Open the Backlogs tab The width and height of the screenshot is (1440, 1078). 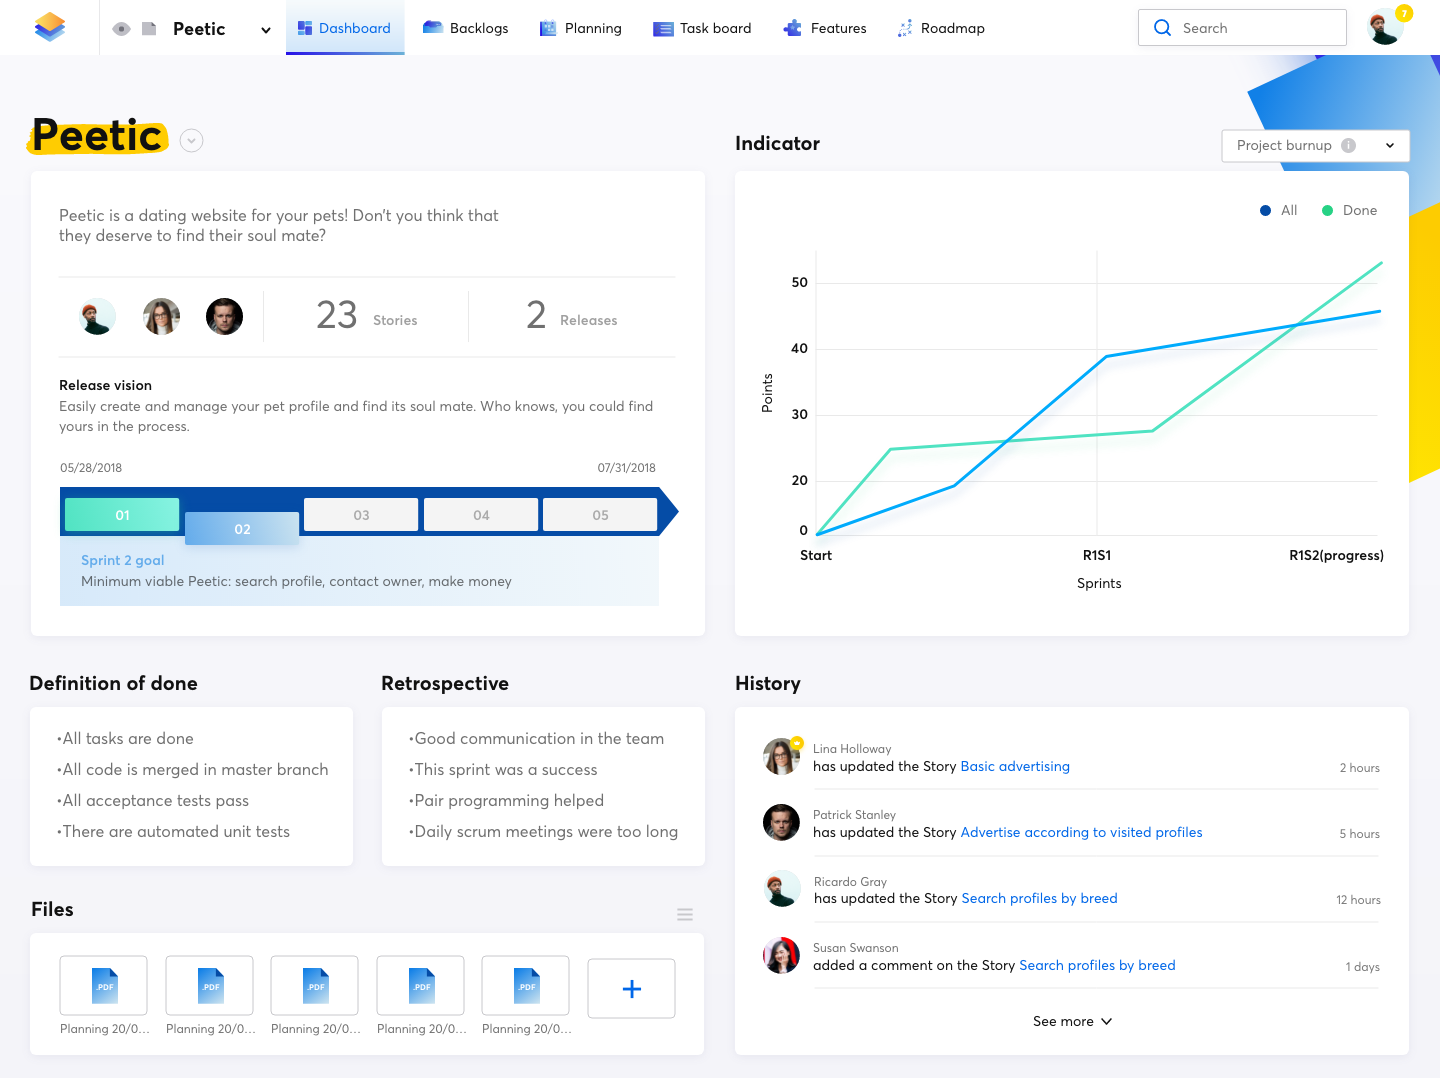pyautogui.click(x=466, y=28)
